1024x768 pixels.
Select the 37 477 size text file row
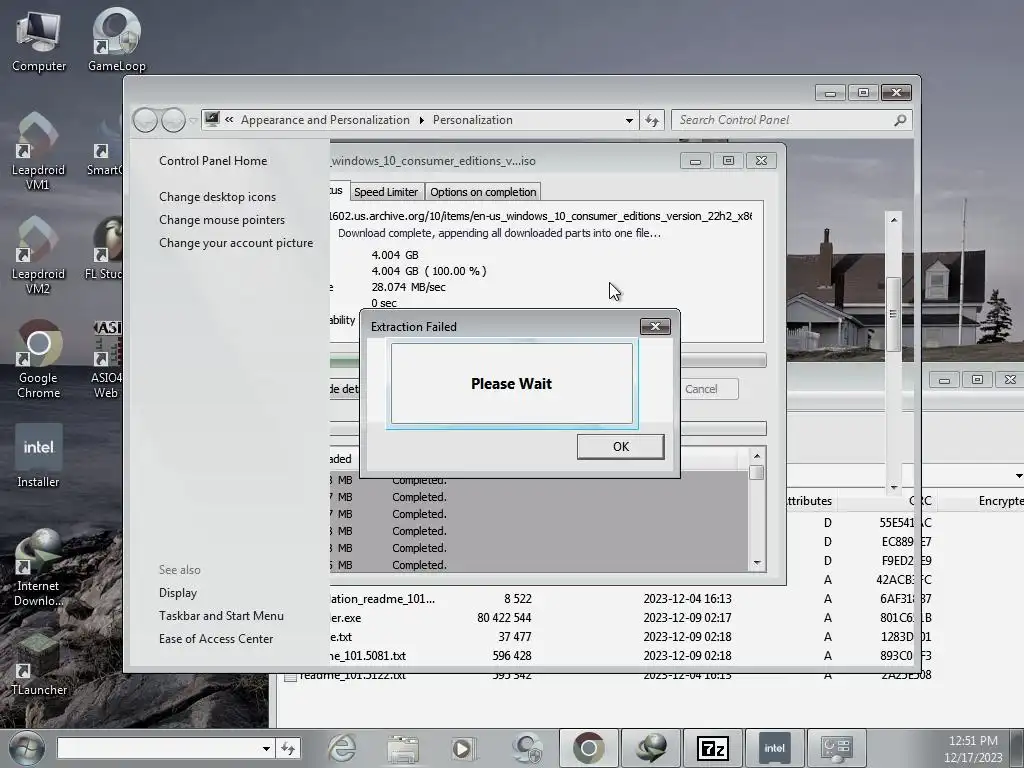click(x=632, y=637)
